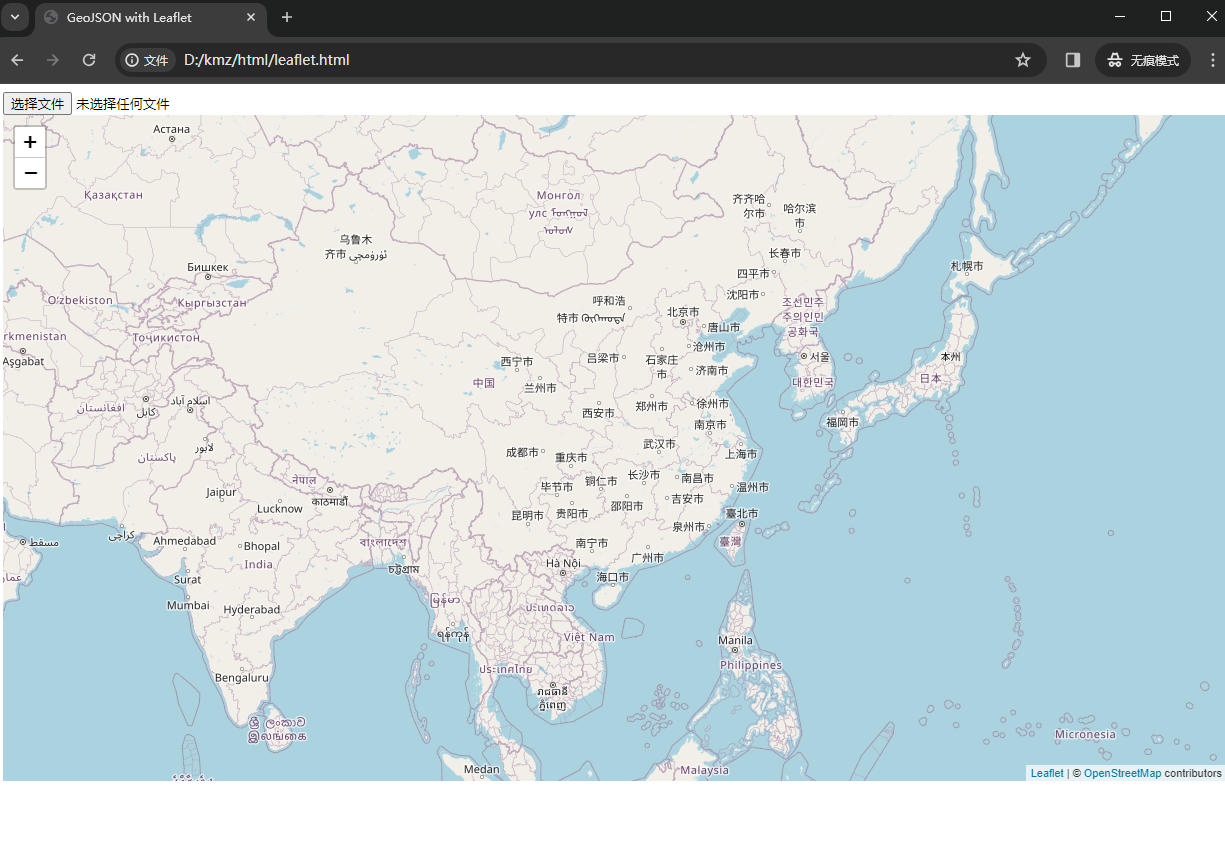The height and width of the screenshot is (862, 1225).
Task: Click the map zoom out control
Action: [30, 173]
